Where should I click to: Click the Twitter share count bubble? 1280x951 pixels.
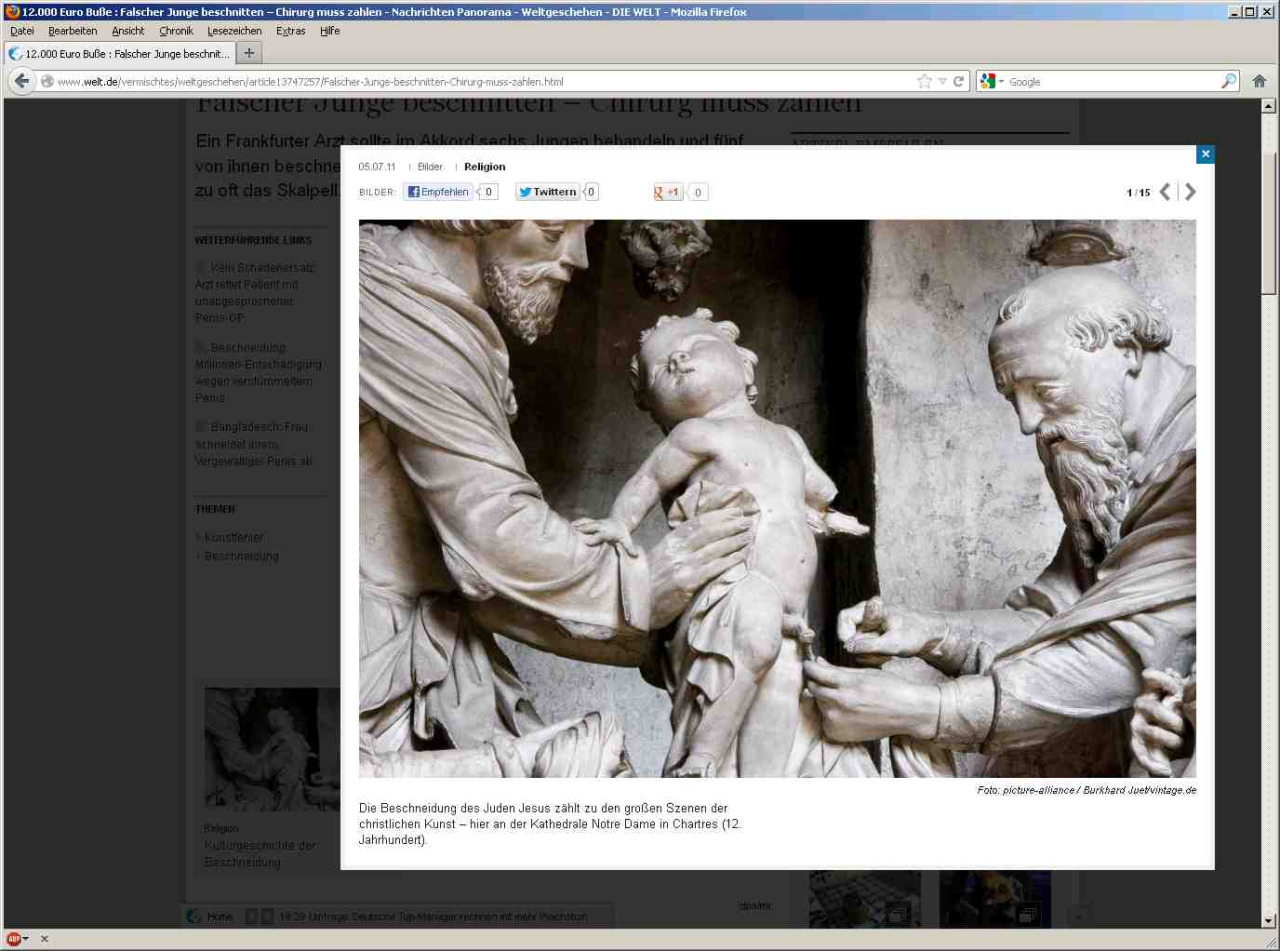coord(591,192)
